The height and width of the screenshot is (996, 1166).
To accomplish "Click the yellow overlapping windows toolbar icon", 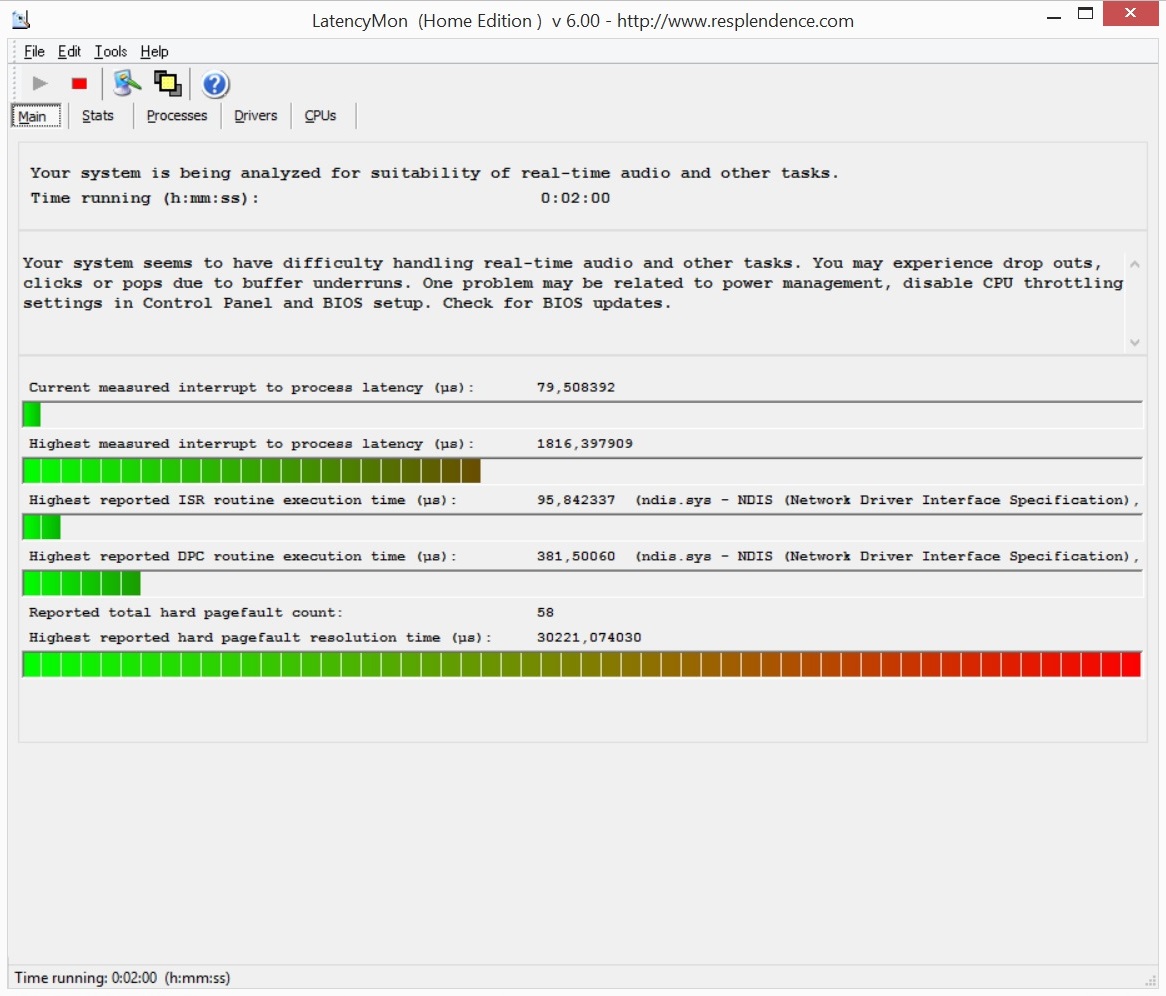I will (x=167, y=83).
